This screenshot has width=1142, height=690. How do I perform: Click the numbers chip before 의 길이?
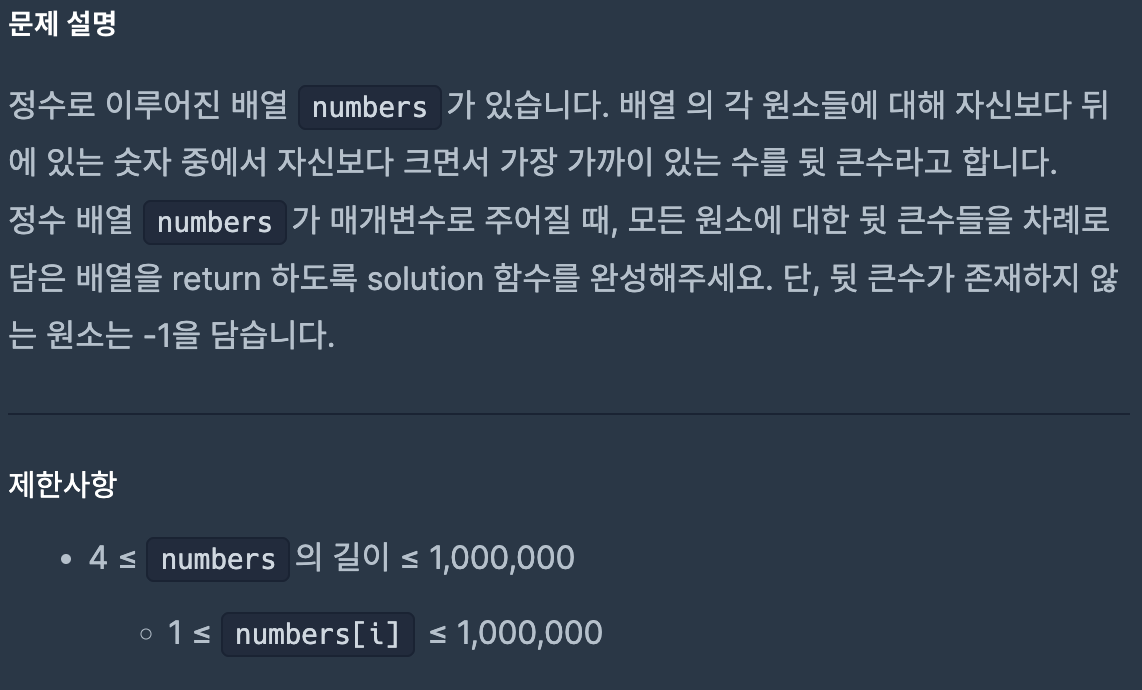tap(218, 560)
